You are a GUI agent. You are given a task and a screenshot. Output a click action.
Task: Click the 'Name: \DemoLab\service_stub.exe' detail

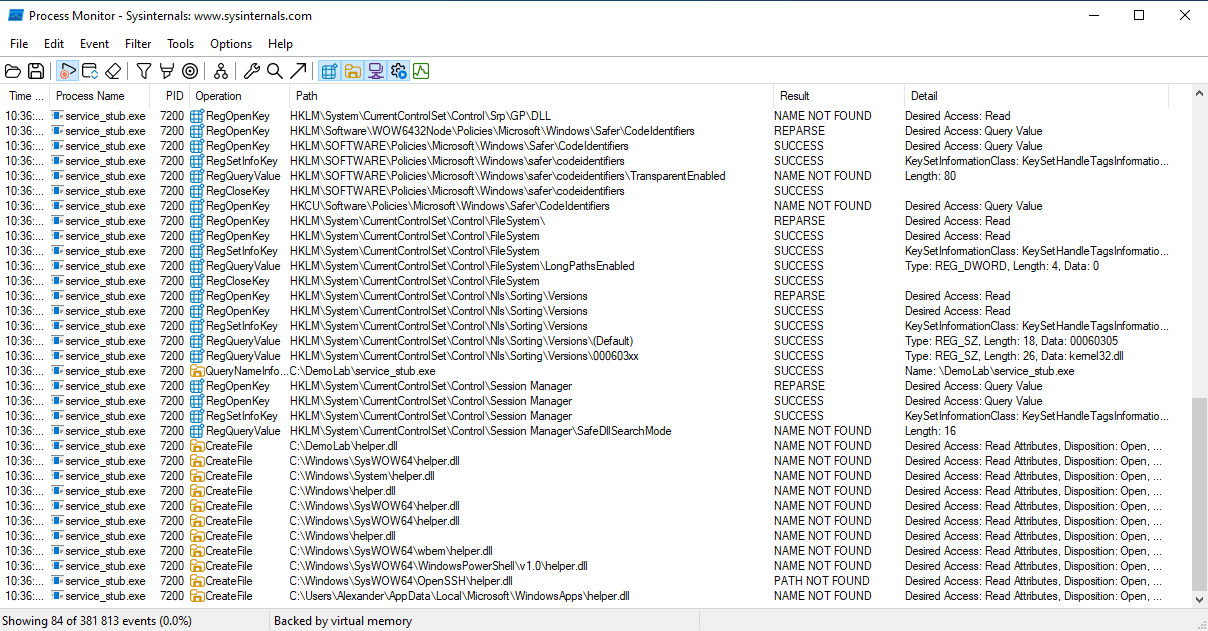[x=990, y=371]
